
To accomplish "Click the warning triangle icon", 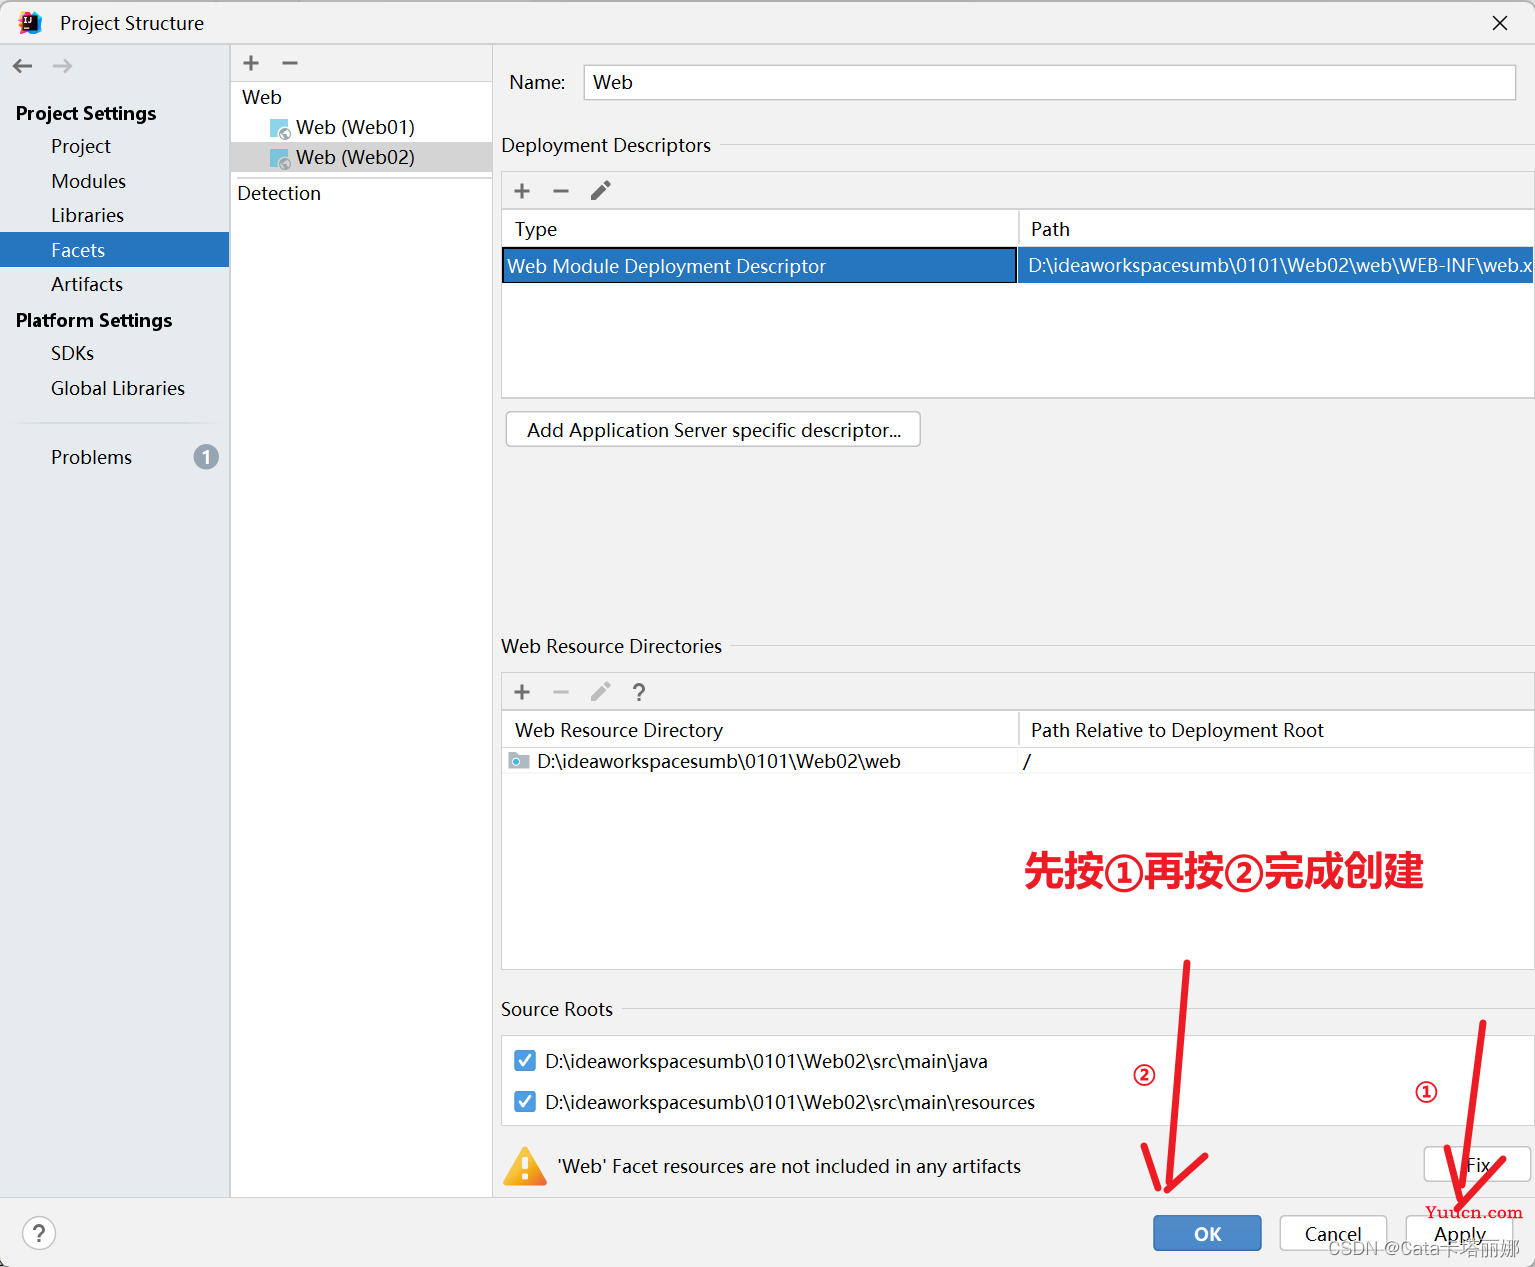I will coord(525,1166).
